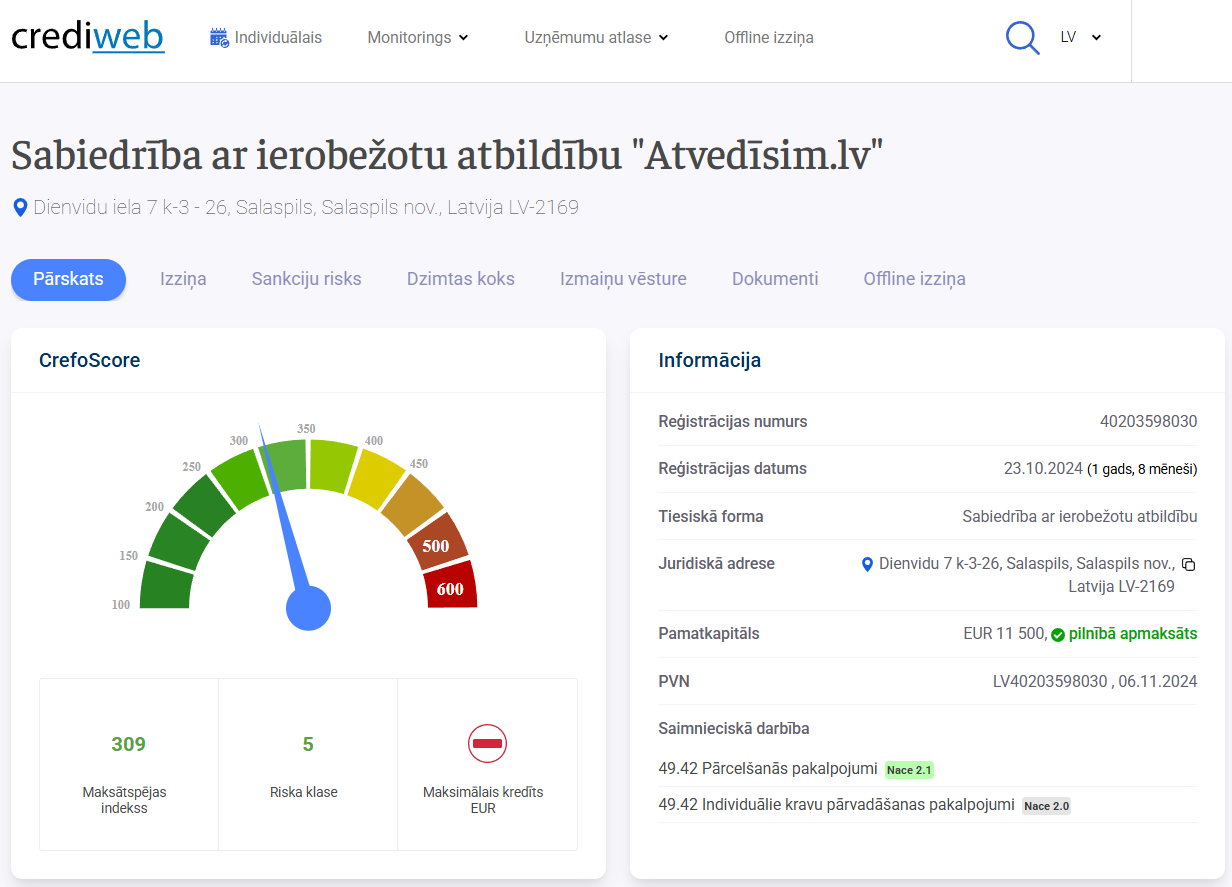Click the map pin icon under the company title
The height and width of the screenshot is (887, 1232).
19,208
